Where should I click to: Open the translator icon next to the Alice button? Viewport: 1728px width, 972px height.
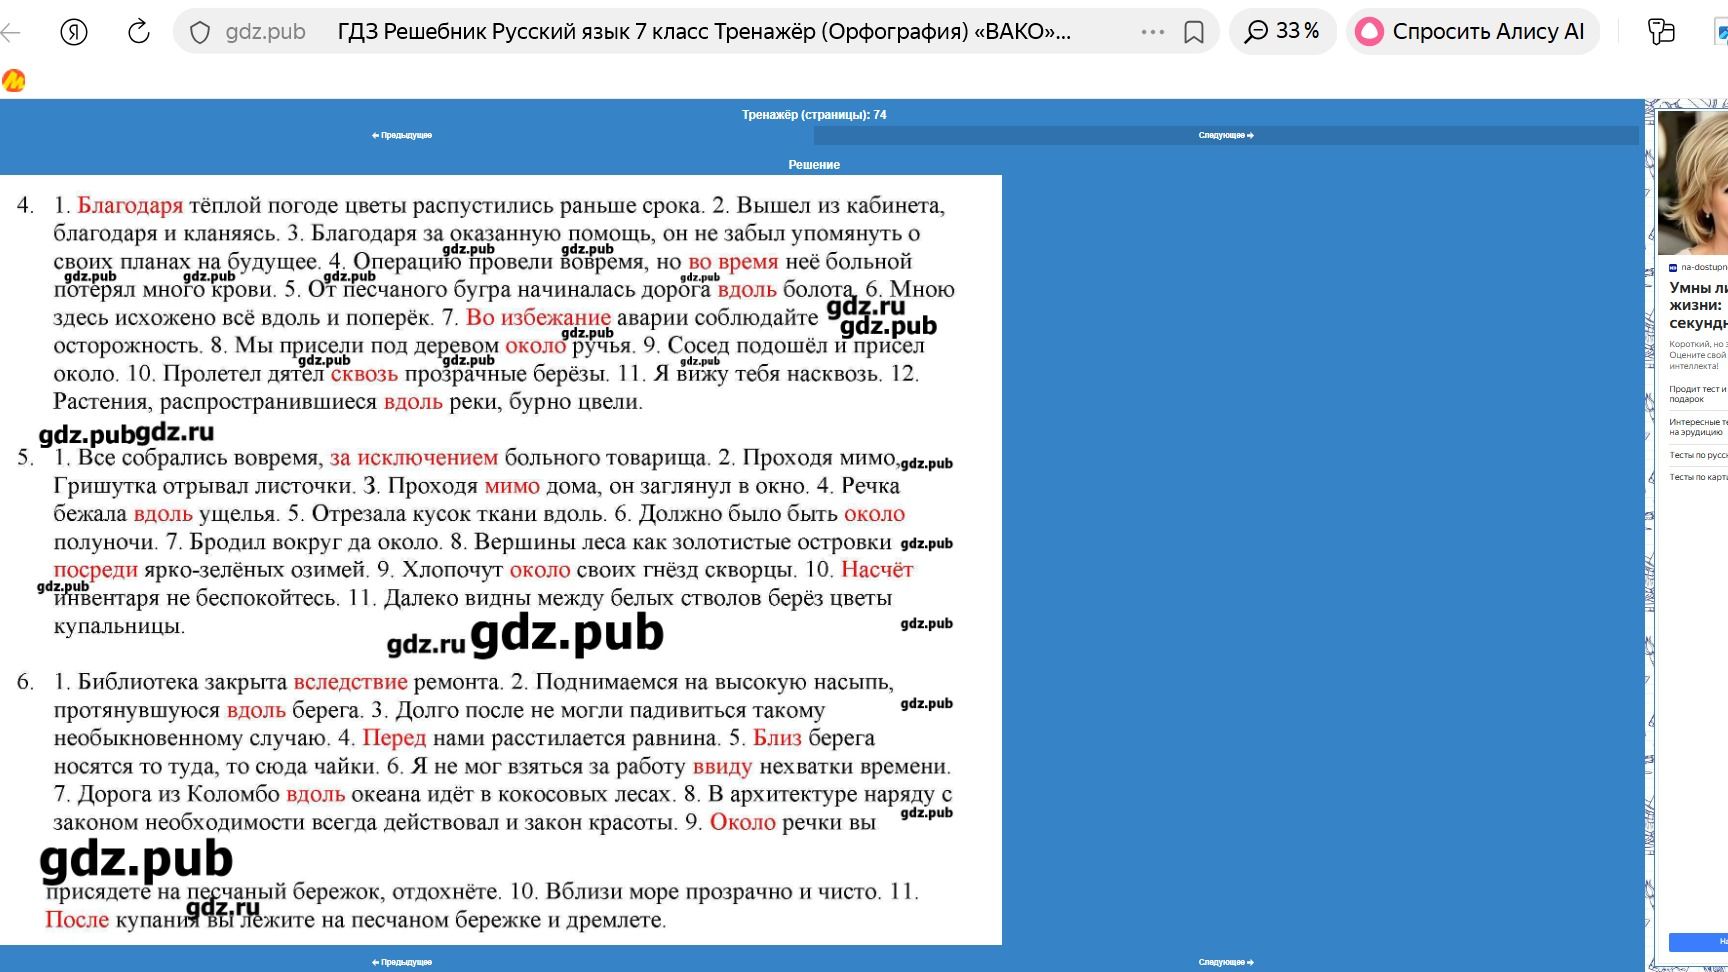pyautogui.click(x=1661, y=32)
